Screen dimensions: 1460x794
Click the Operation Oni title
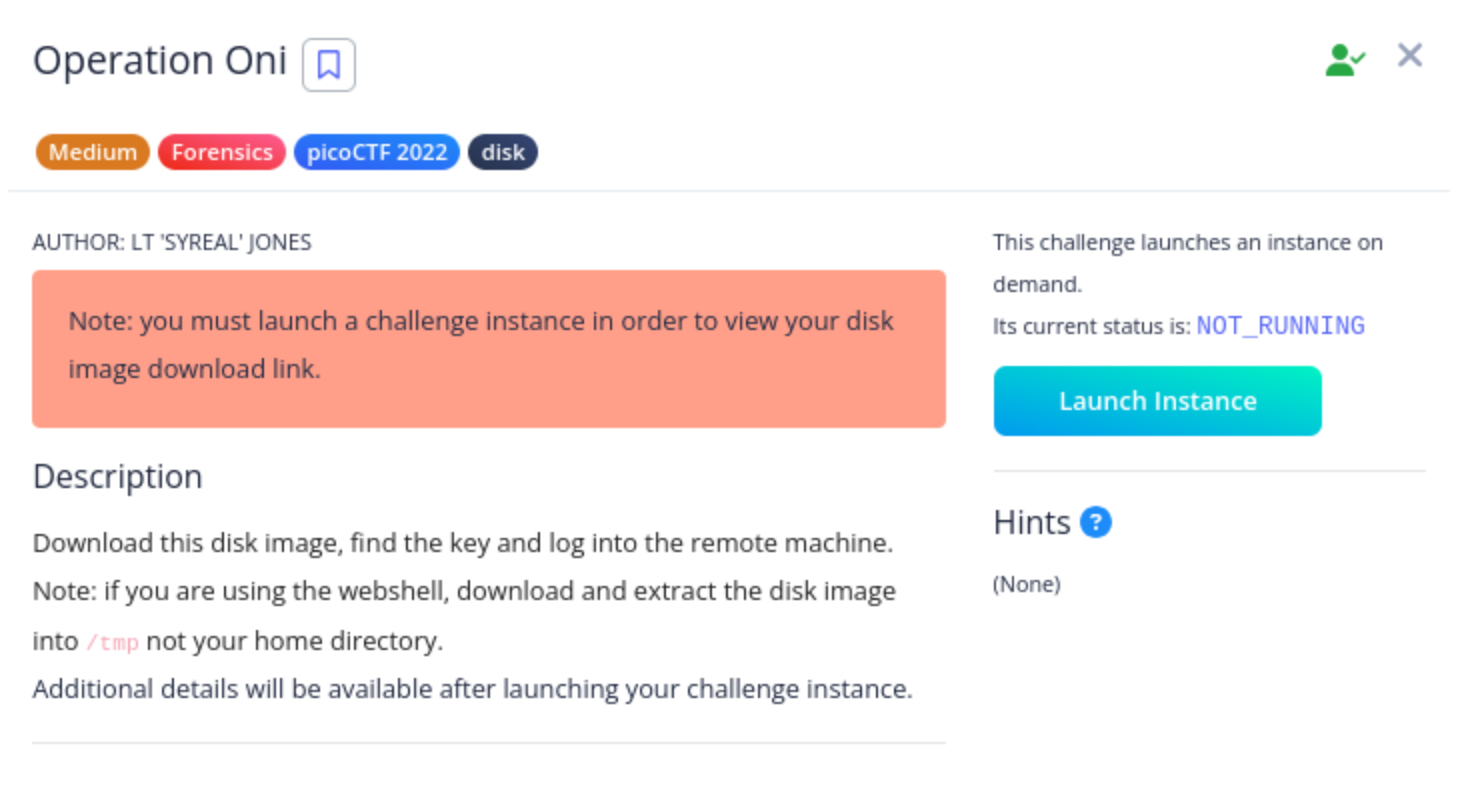[160, 61]
